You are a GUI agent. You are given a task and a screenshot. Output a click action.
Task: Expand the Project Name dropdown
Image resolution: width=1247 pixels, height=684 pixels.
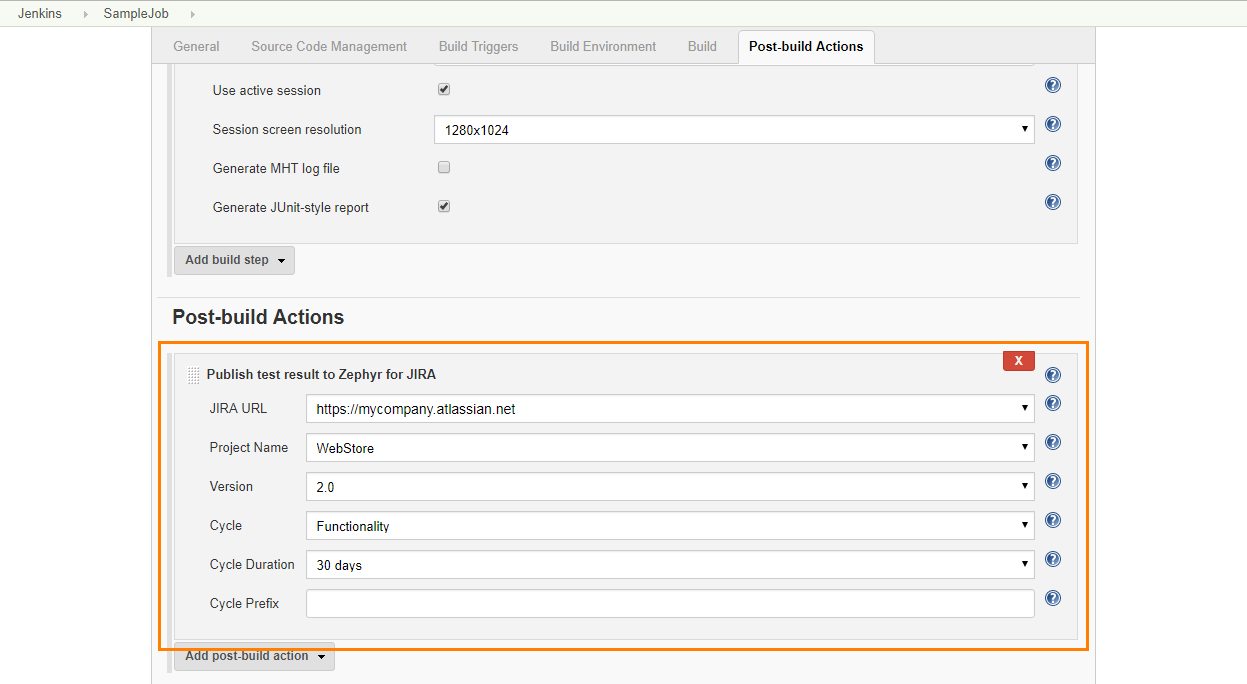coord(1023,447)
